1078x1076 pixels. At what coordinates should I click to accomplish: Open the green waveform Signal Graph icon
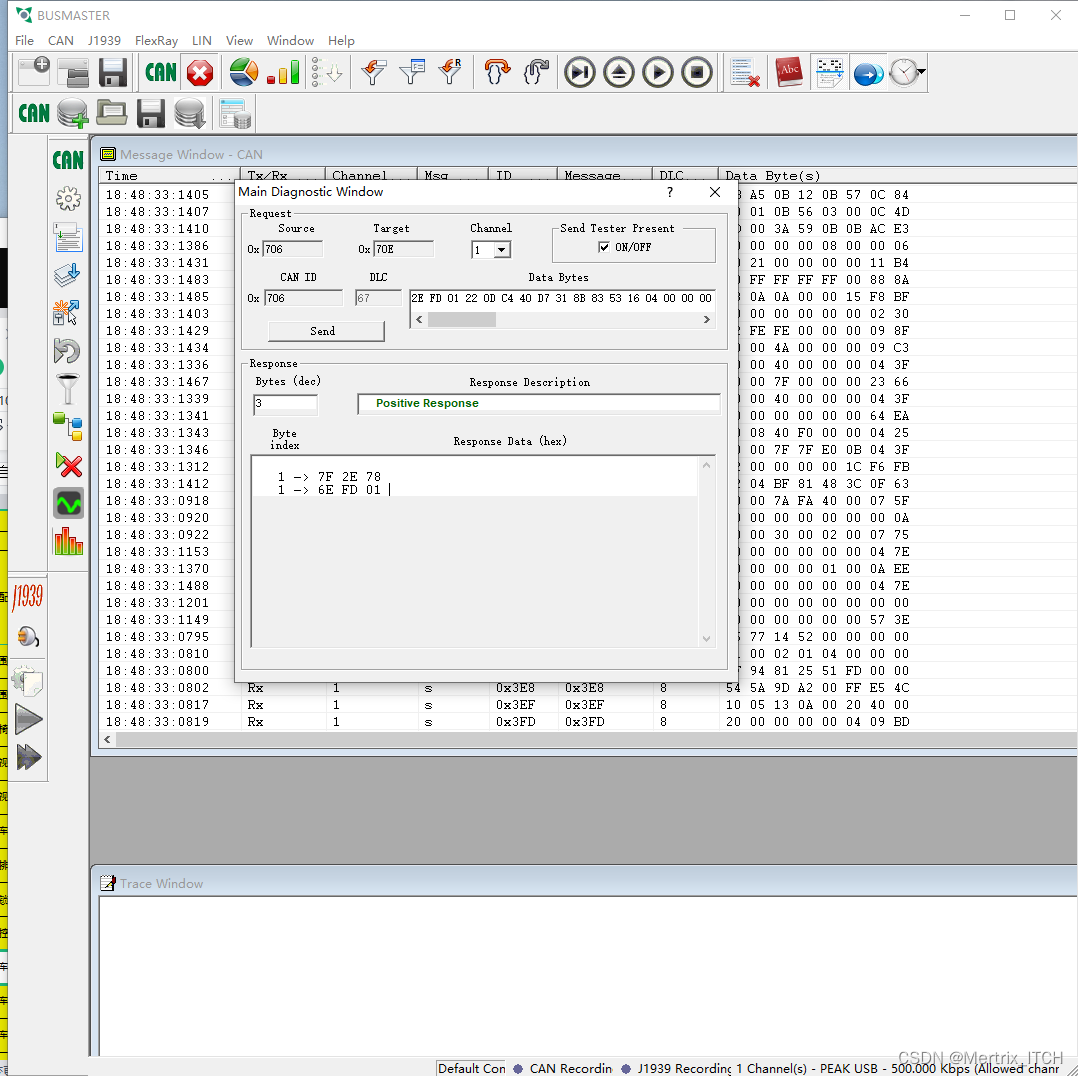click(x=68, y=503)
